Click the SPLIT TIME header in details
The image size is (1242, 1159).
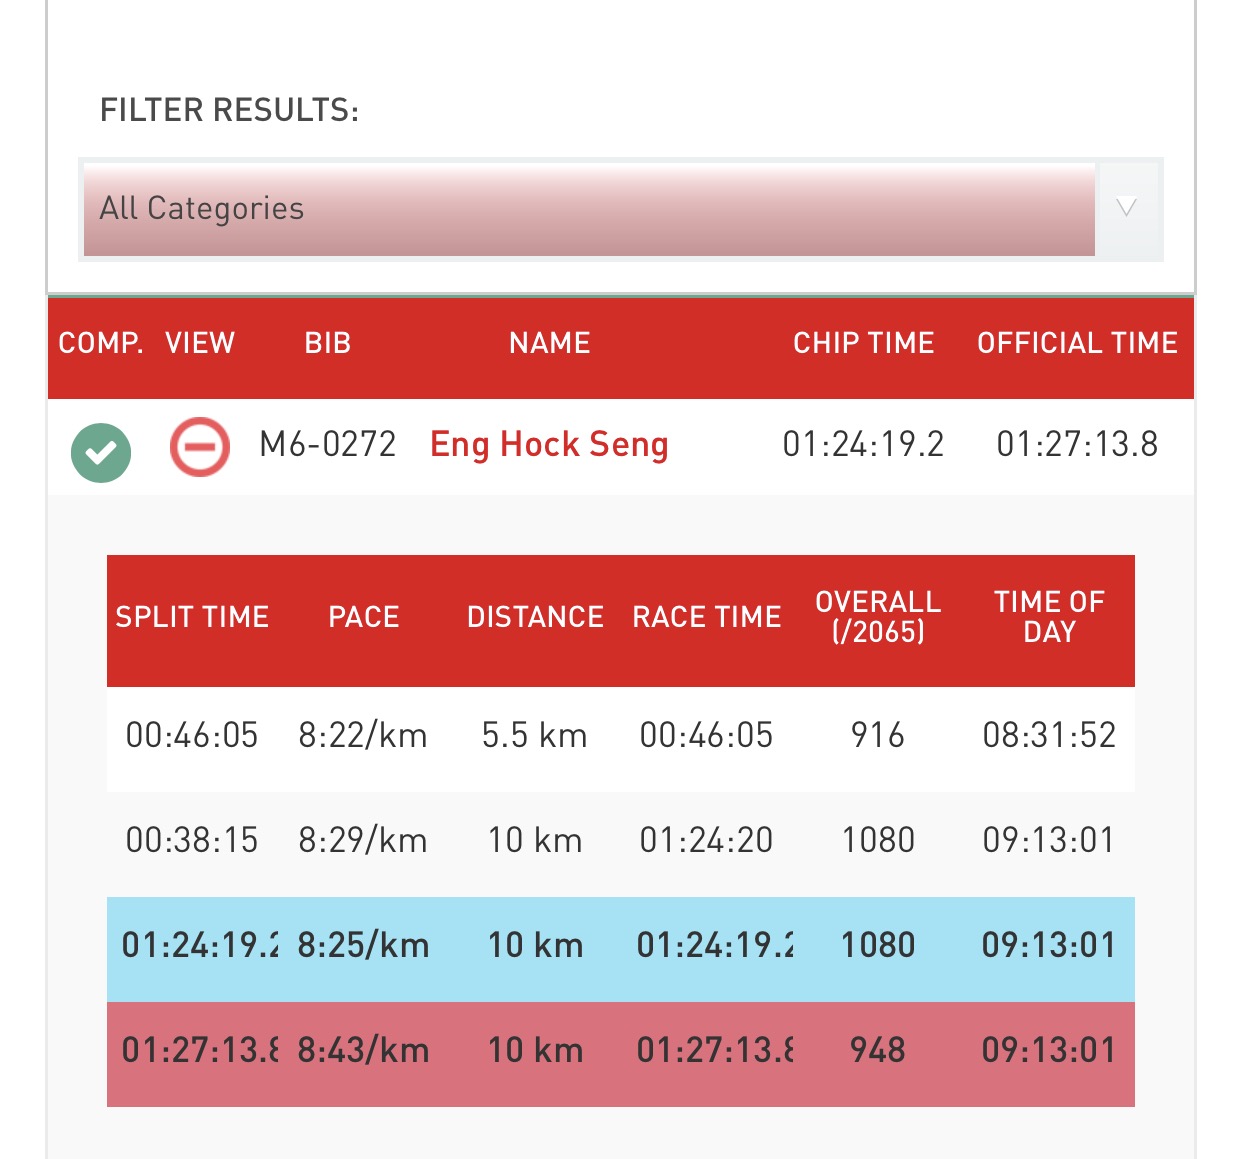pos(192,617)
